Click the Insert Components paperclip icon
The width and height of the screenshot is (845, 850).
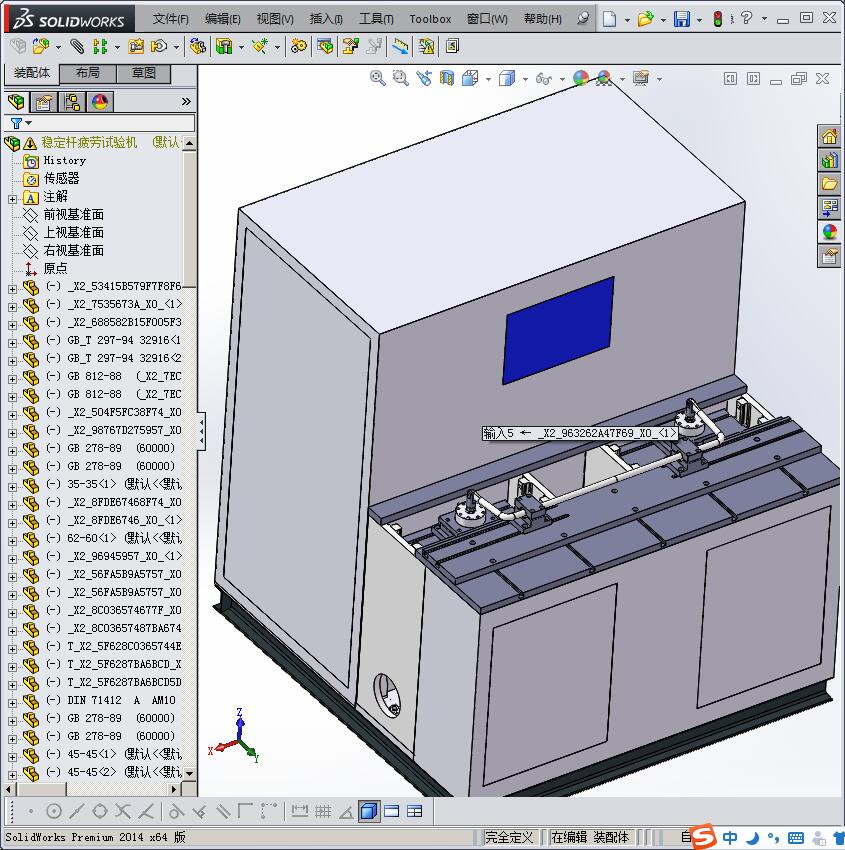point(78,47)
